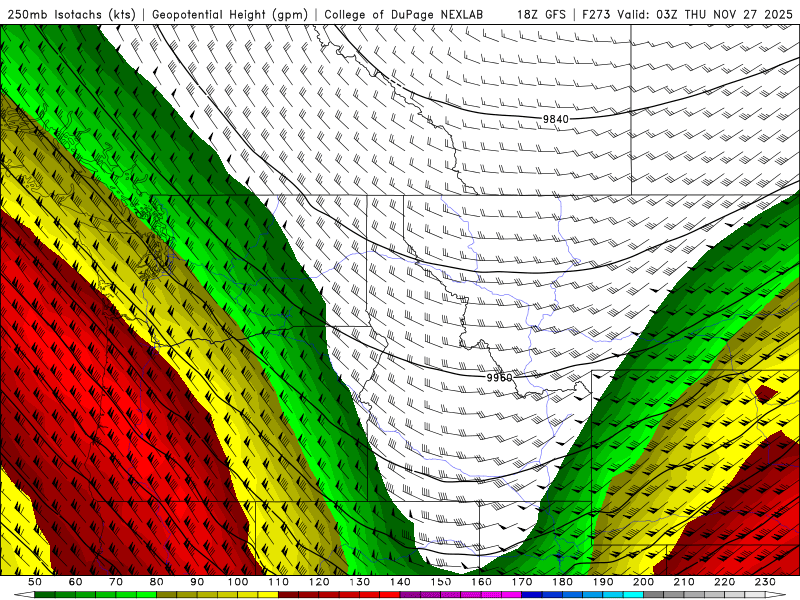Pick the dark blue swatch just after 170

click(532, 594)
